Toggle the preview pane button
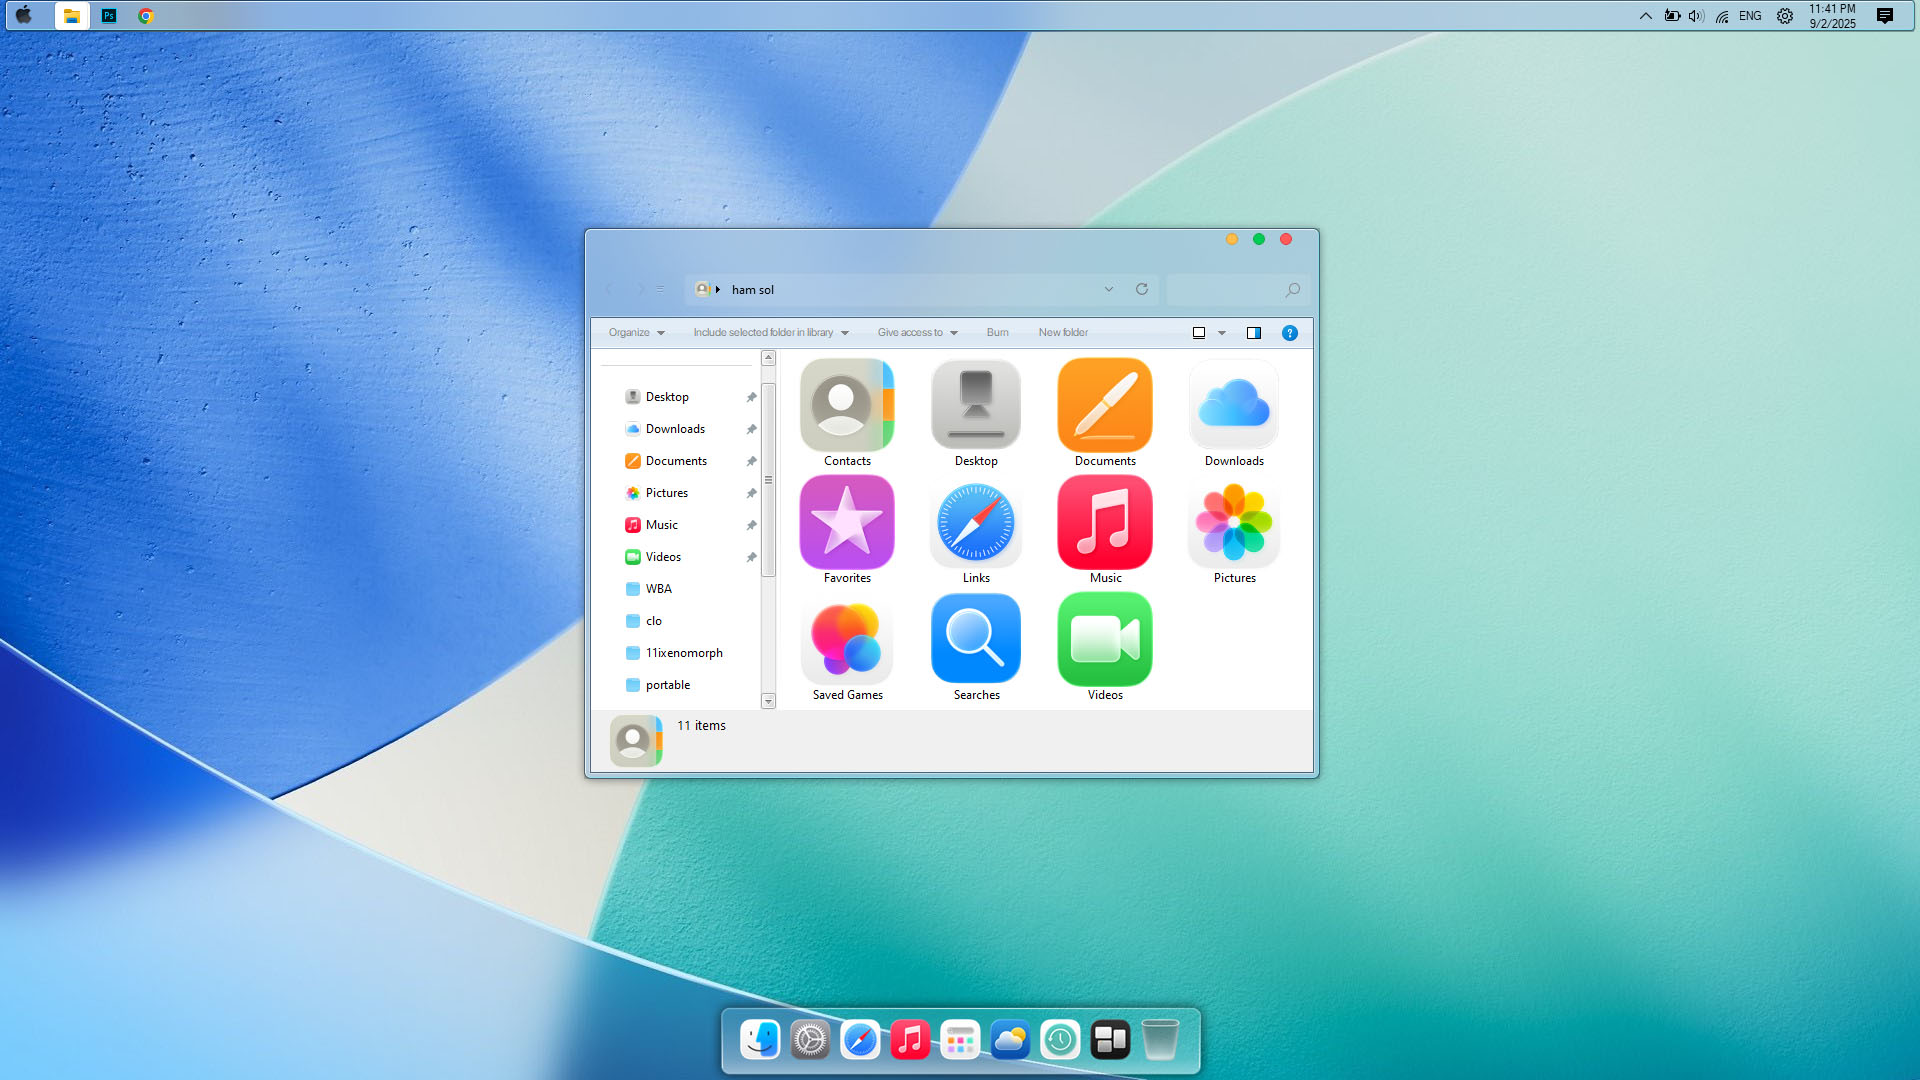This screenshot has width=1920, height=1080. pos(1253,333)
